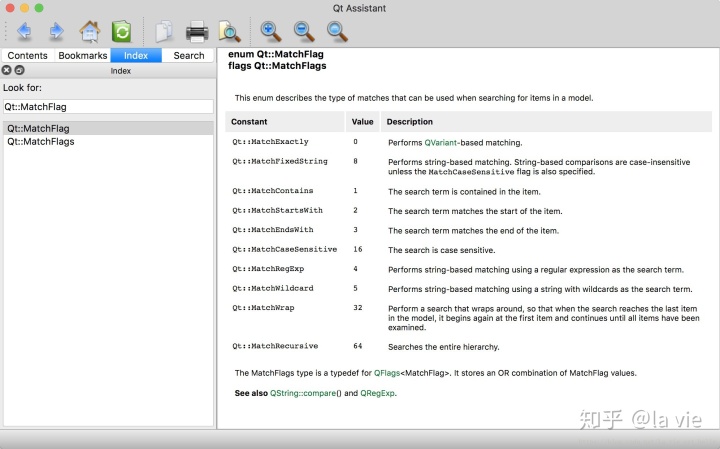This screenshot has height=449, width=720.
Task: Click the Qt::MatchWrap constant
Action: point(263,308)
